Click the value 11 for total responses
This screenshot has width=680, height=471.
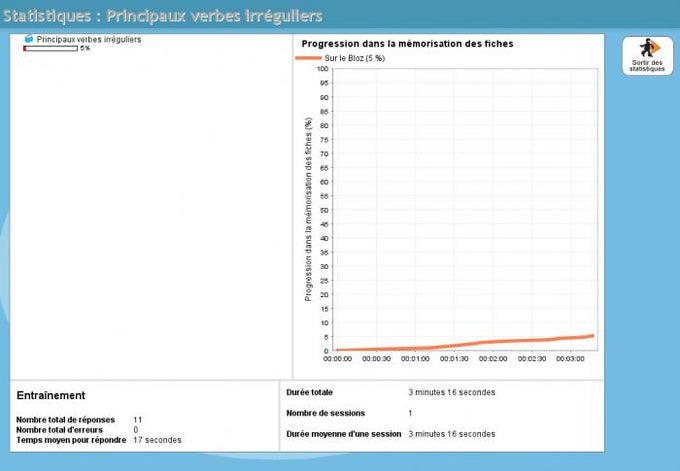coord(137,420)
